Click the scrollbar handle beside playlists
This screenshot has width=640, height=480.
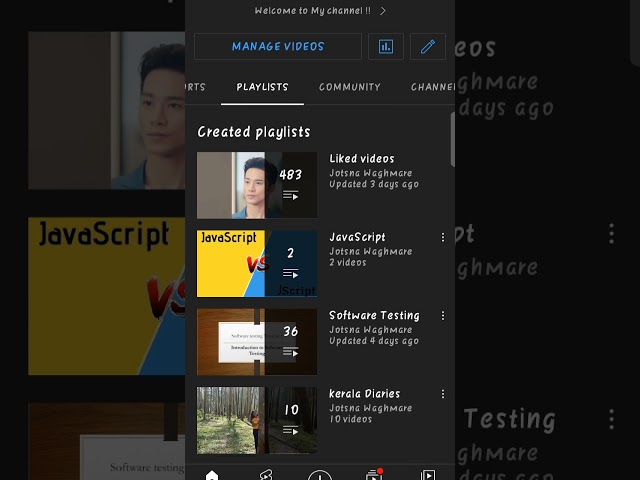click(453, 140)
